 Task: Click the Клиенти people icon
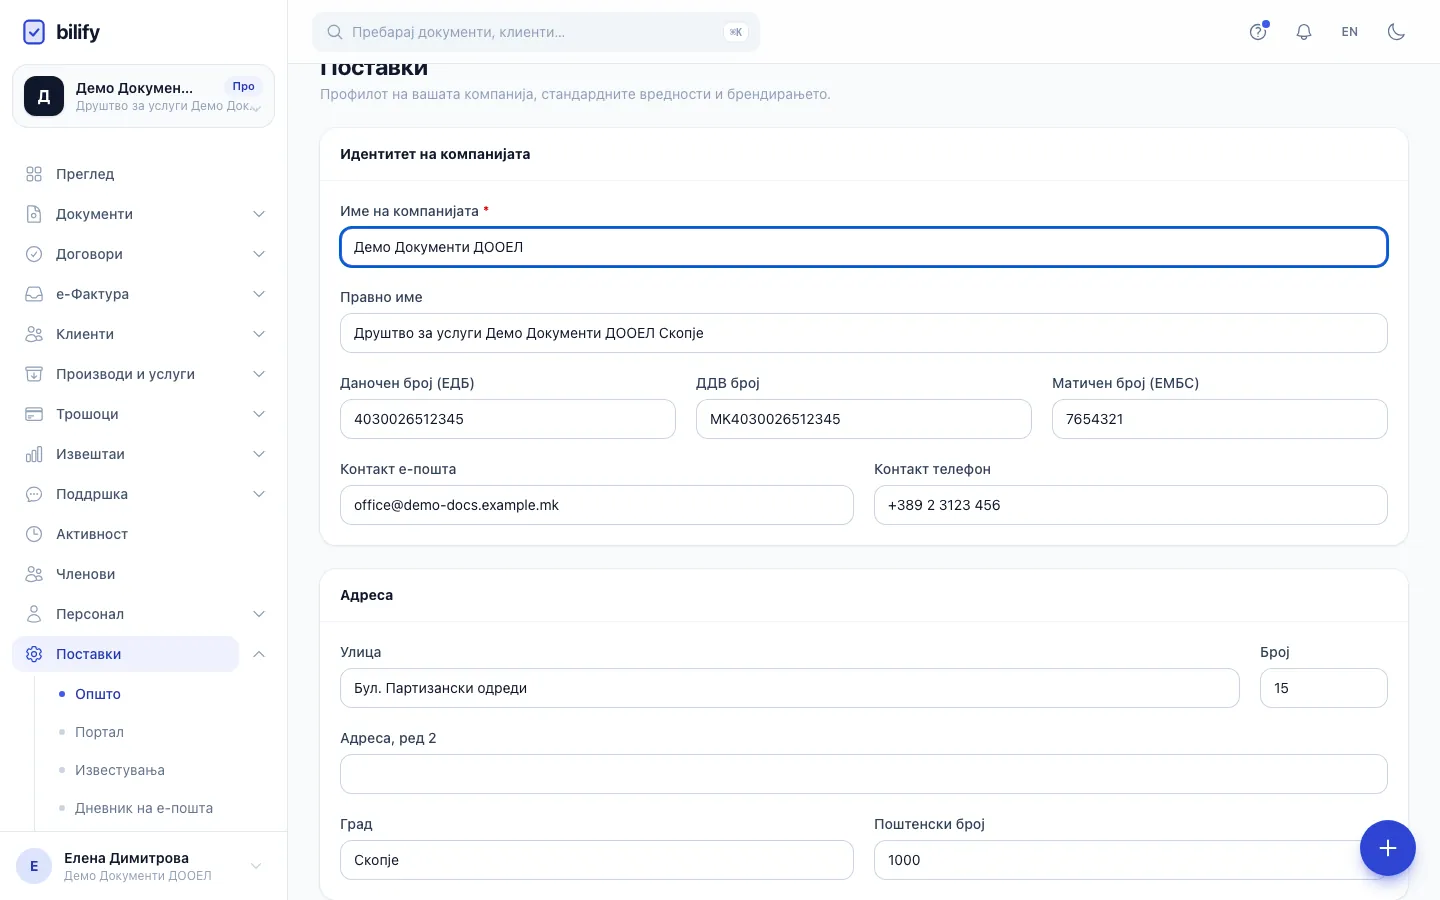coord(34,334)
